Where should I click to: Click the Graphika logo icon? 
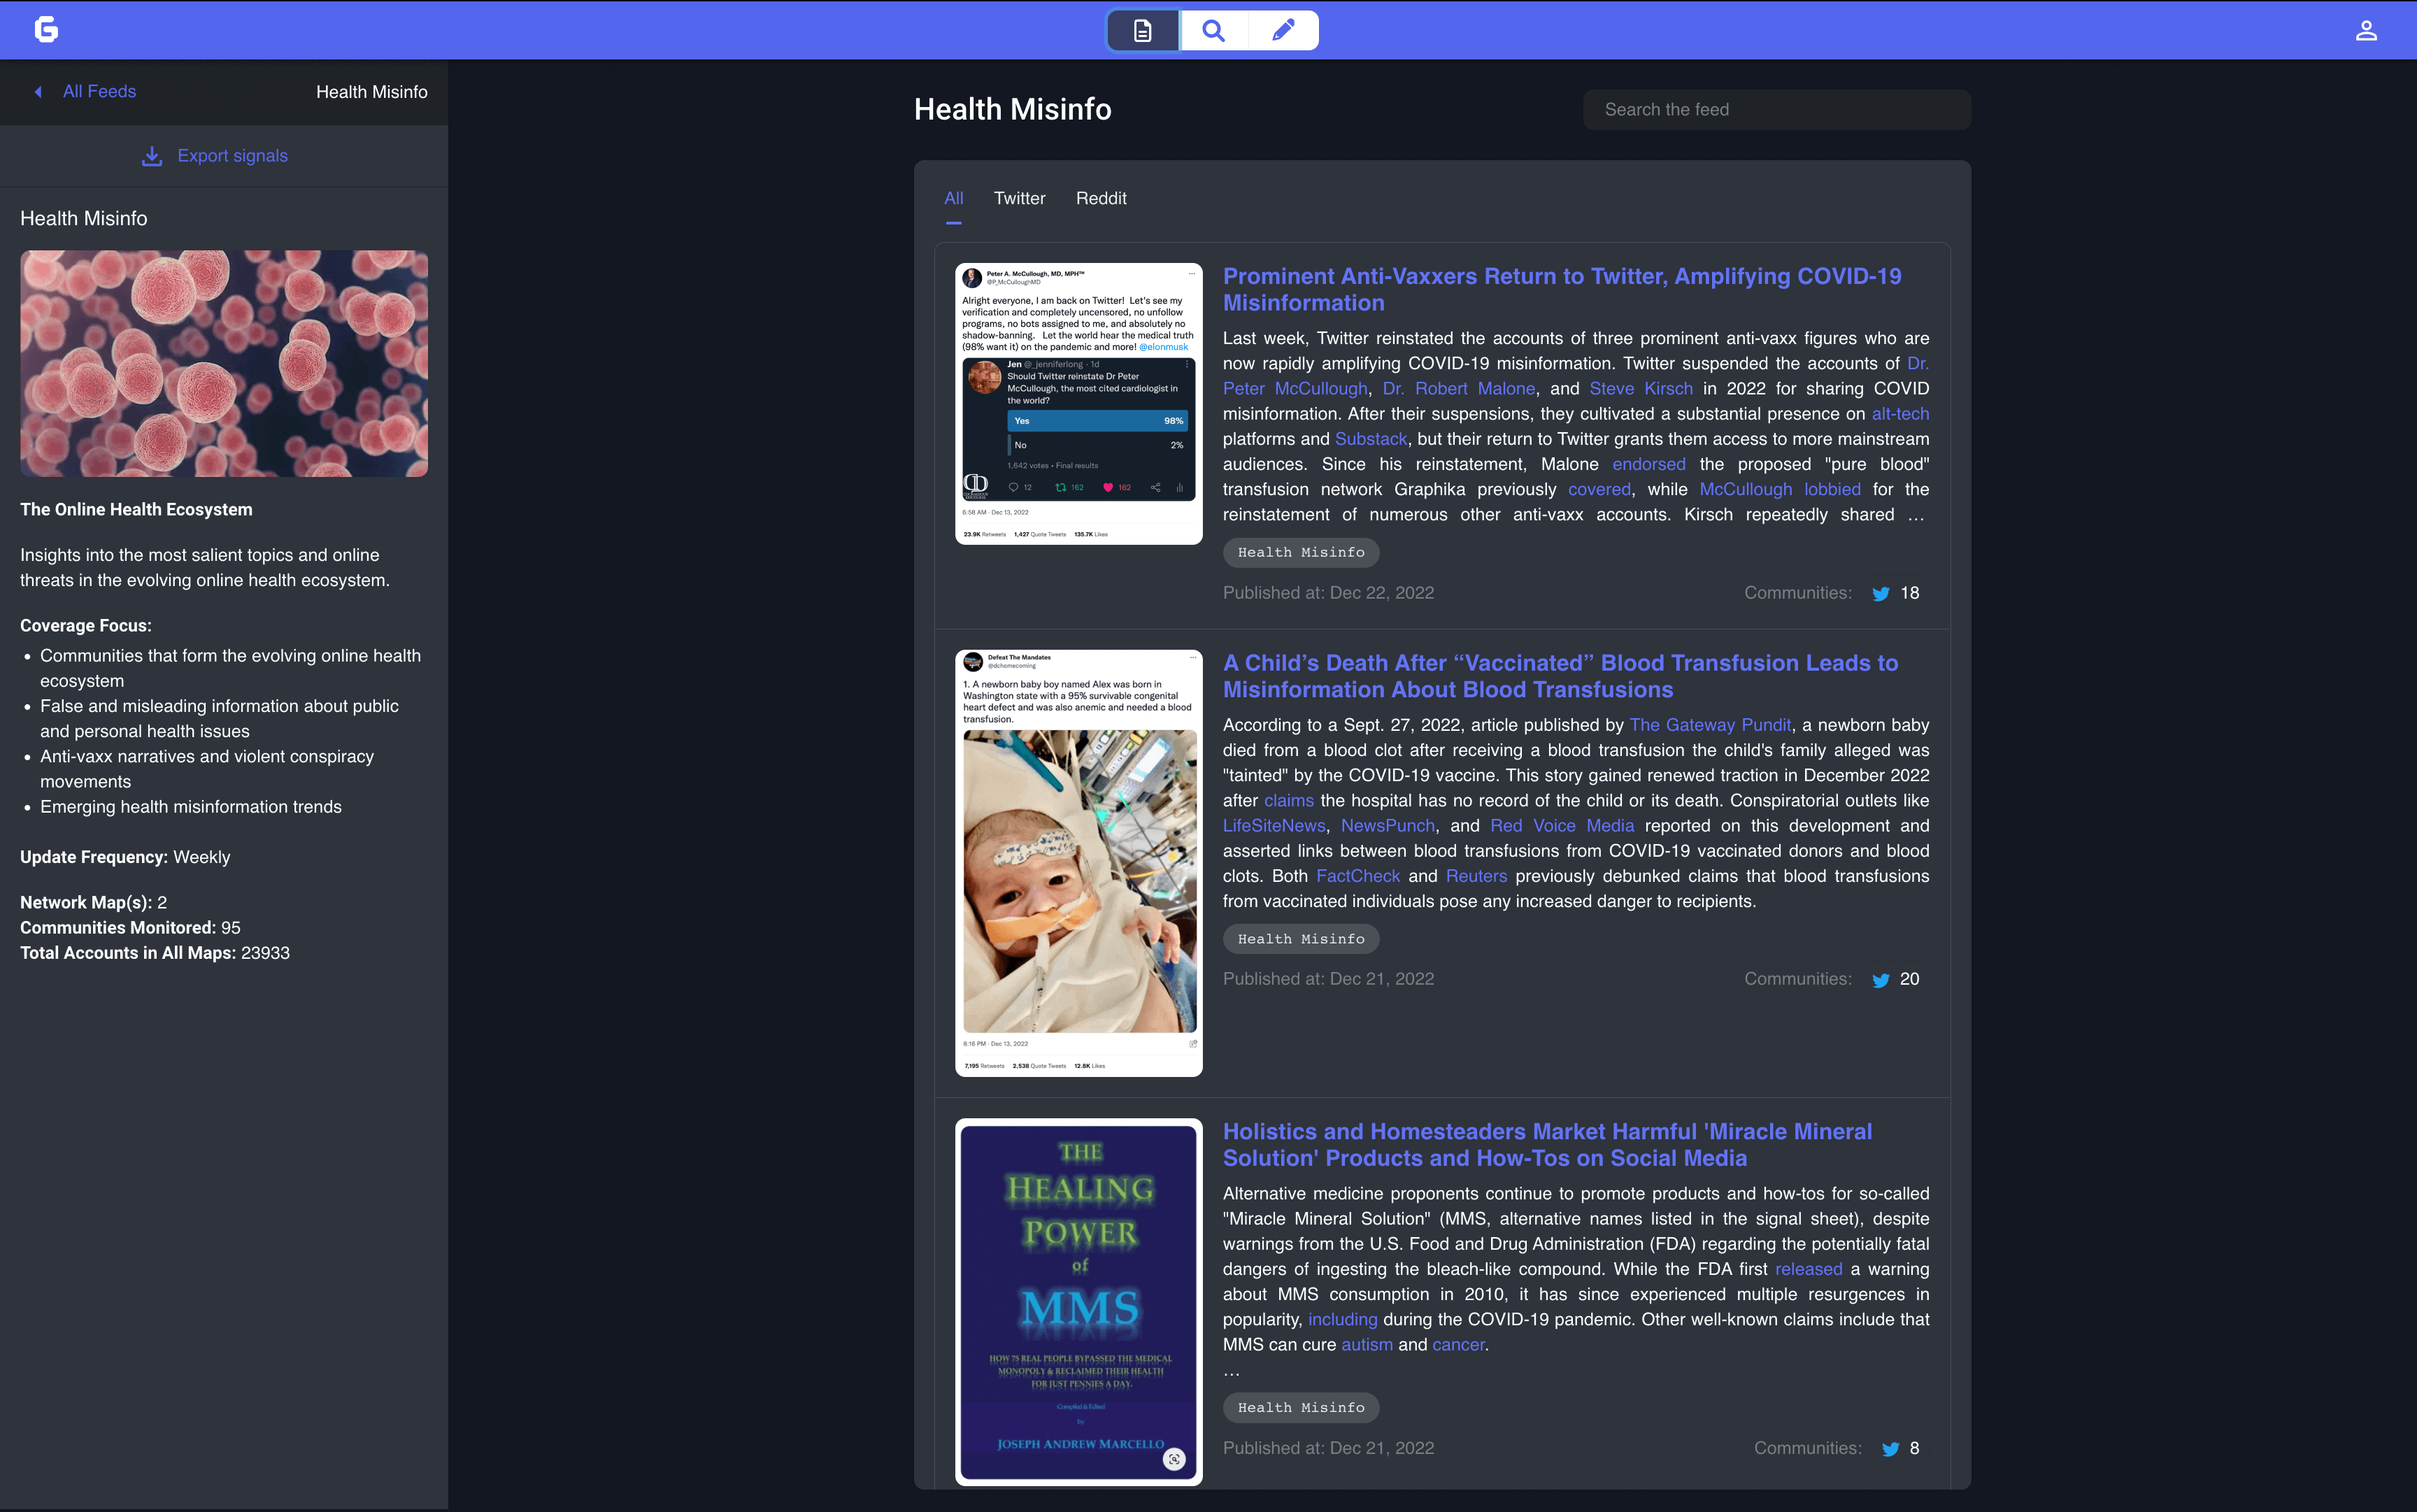coord(46,30)
